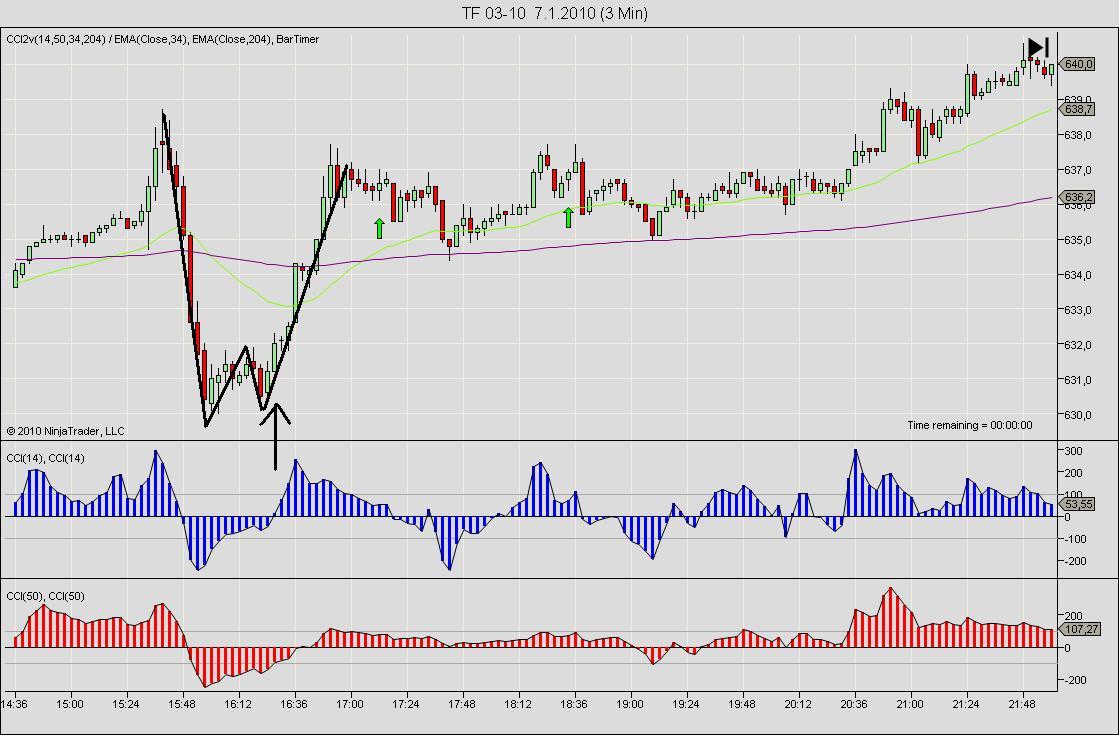Click the 300 level on CCI(14) axis
Viewport: 1119px width, 735px height.
point(1073,451)
